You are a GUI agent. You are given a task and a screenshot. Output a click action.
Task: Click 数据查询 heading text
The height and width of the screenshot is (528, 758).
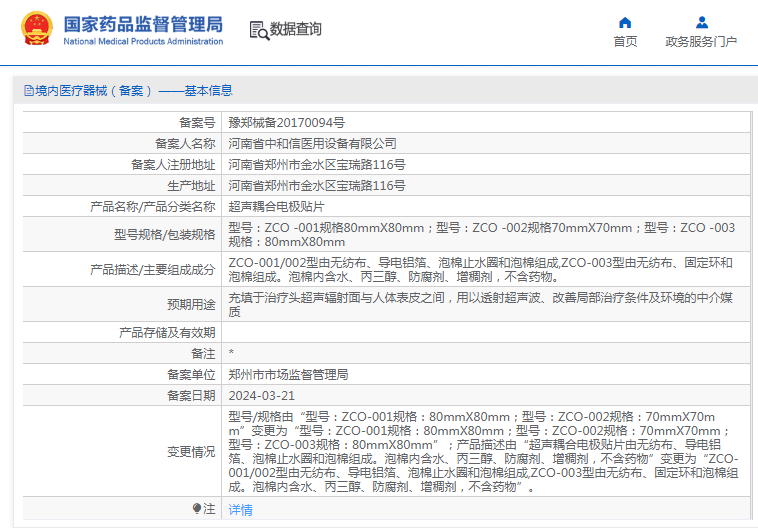pyautogui.click(x=295, y=29)
